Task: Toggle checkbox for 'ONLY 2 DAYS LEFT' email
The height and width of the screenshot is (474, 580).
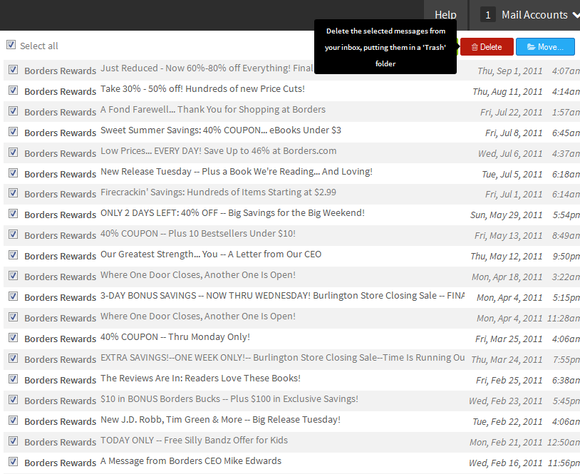Action: [13, 214]
